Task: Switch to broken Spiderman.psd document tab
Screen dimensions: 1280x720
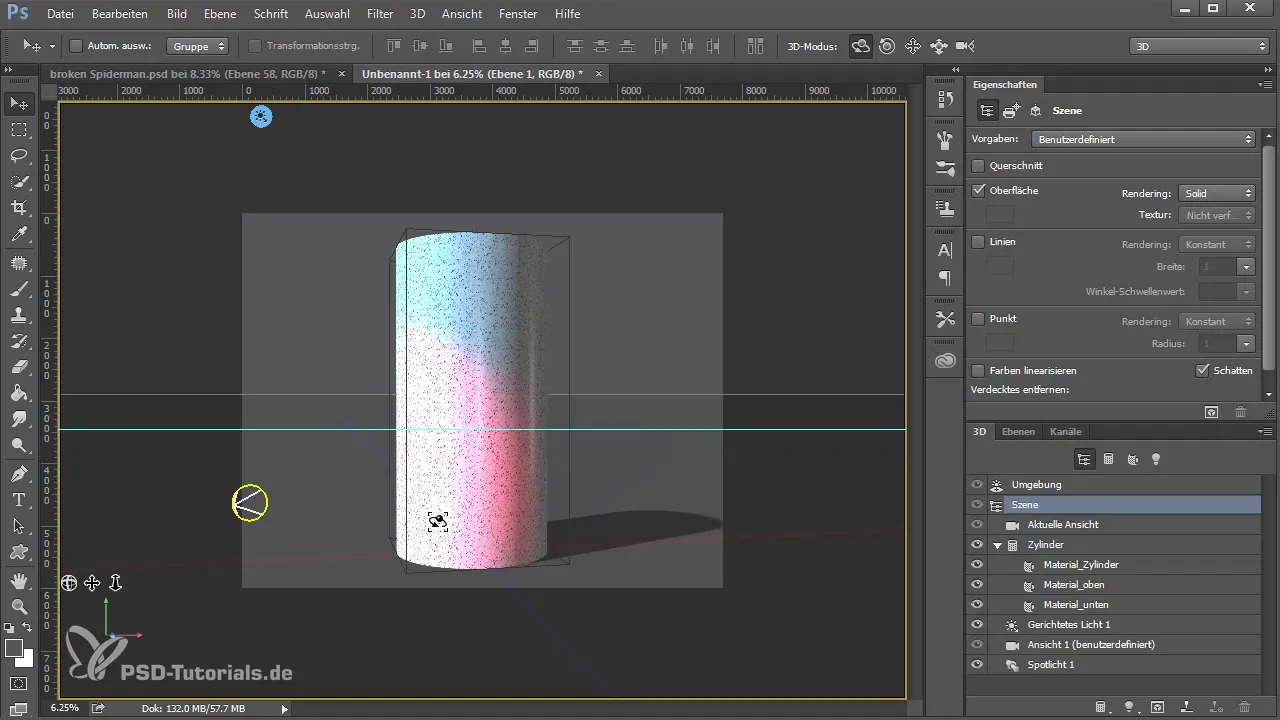Action: (x=188, y=74)
